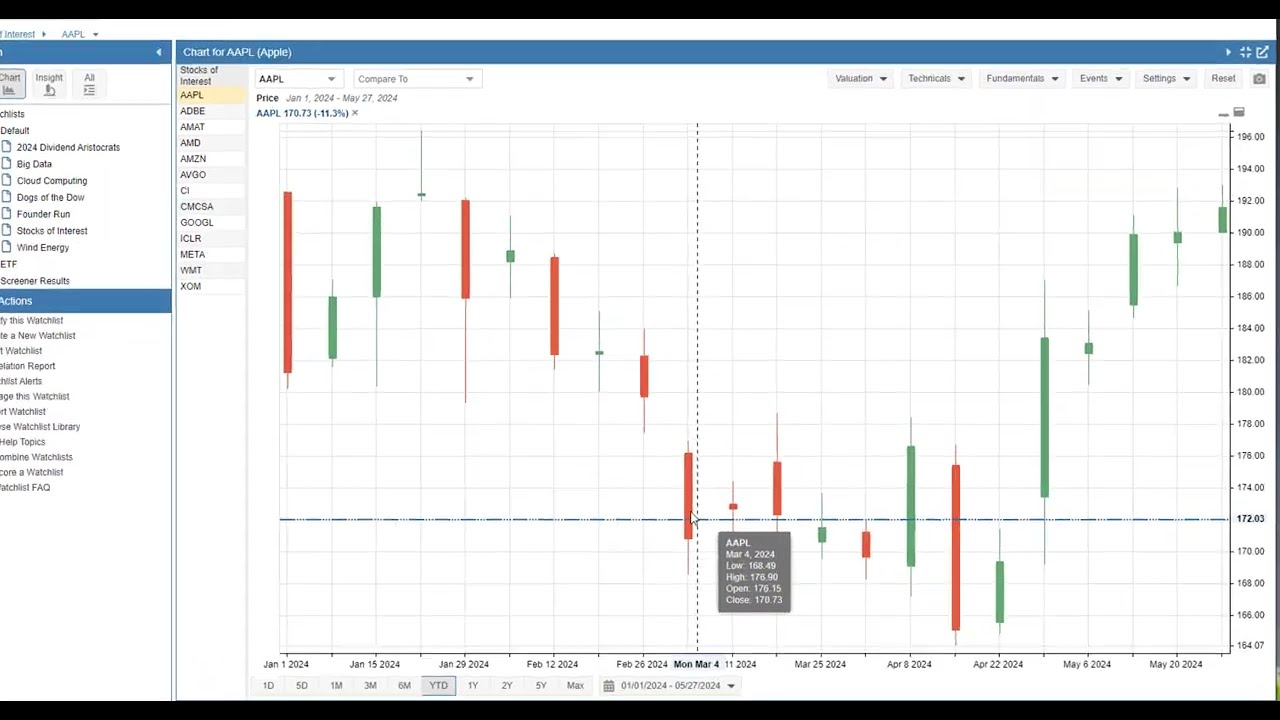Viewport: 1280px width, 720px height.
Task: Set chart range to 1D
Action: point(268,686)
